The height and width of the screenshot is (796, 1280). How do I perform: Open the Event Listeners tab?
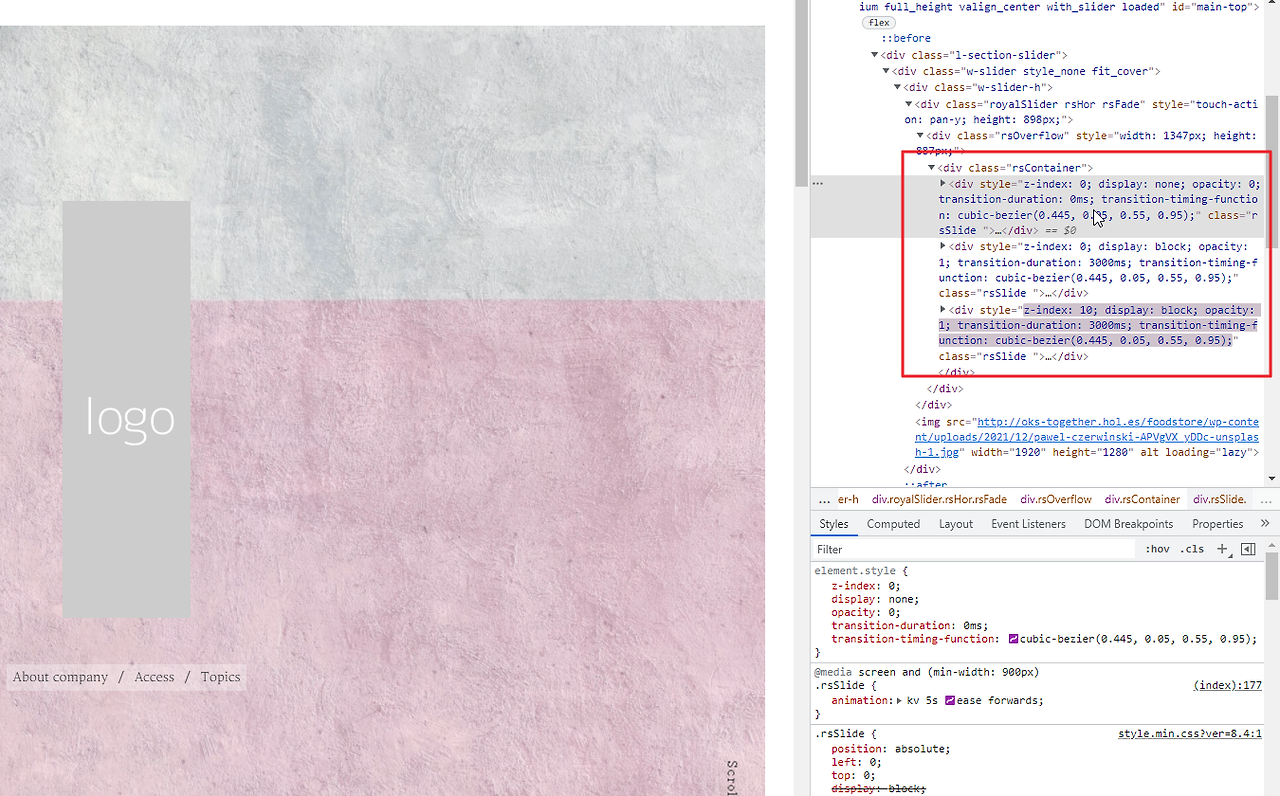[1028, 523]
